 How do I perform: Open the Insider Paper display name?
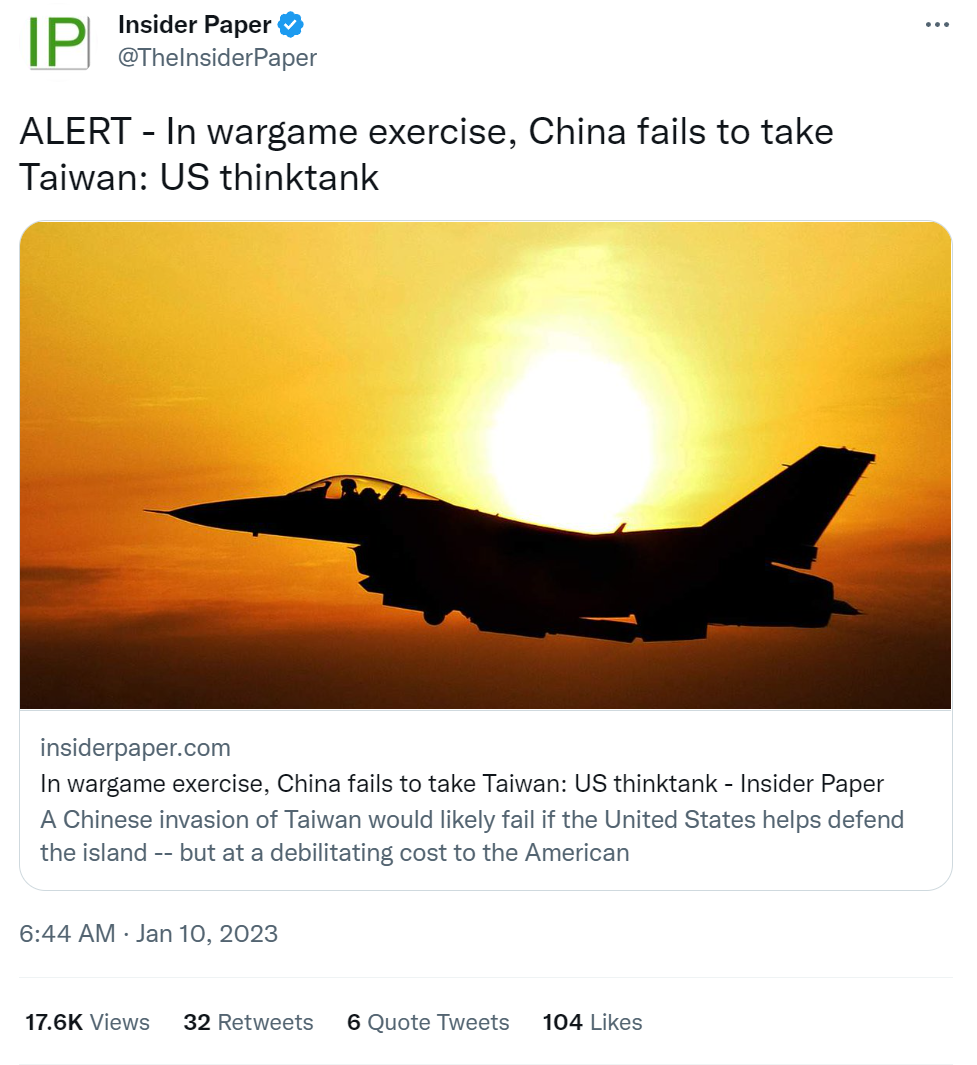click(x=194, y=25)
